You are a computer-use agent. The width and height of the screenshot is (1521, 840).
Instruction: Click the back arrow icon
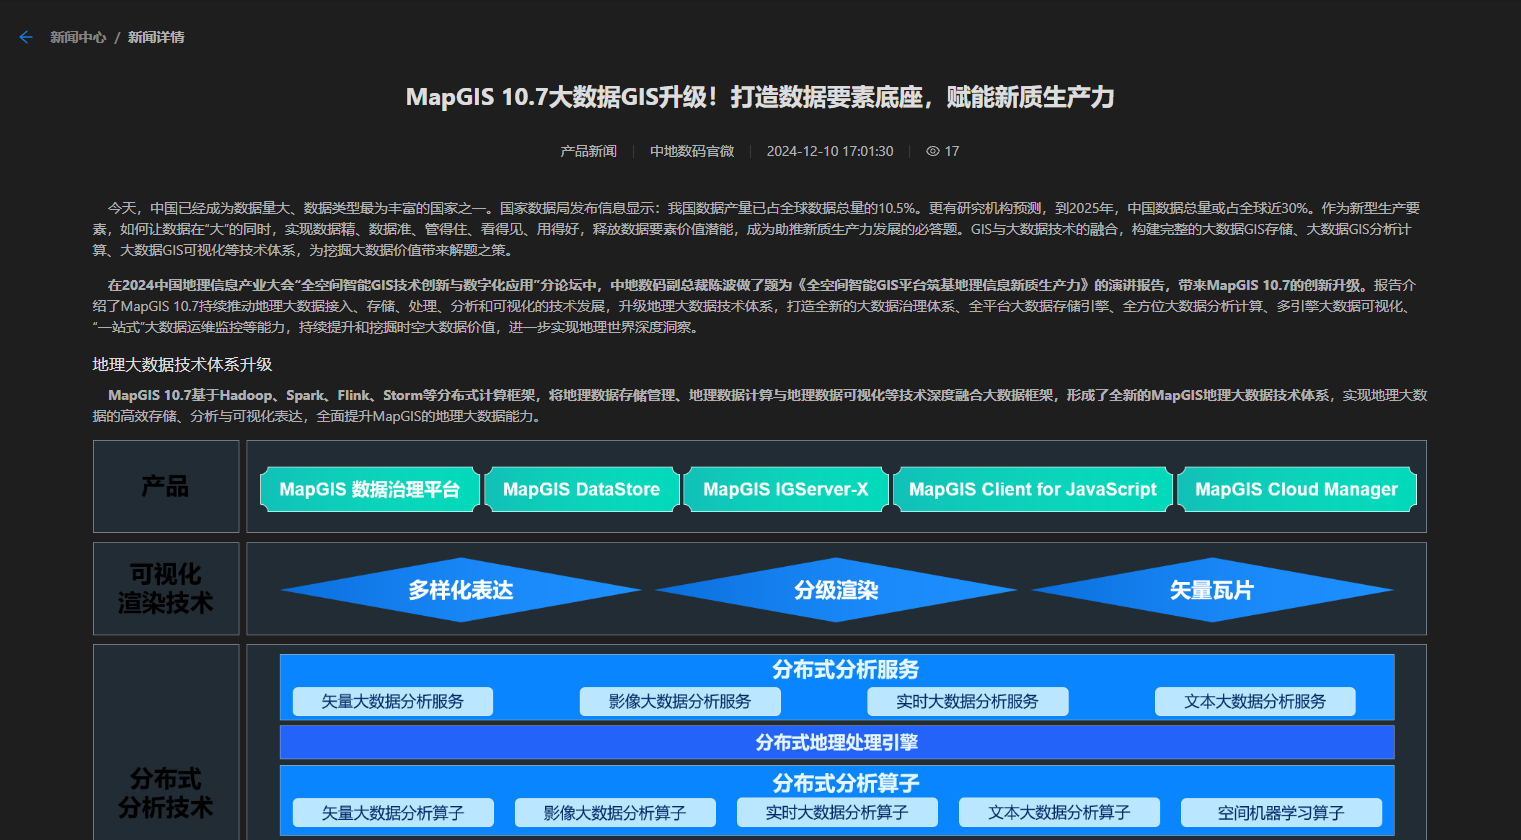click(x=26, y=37)
